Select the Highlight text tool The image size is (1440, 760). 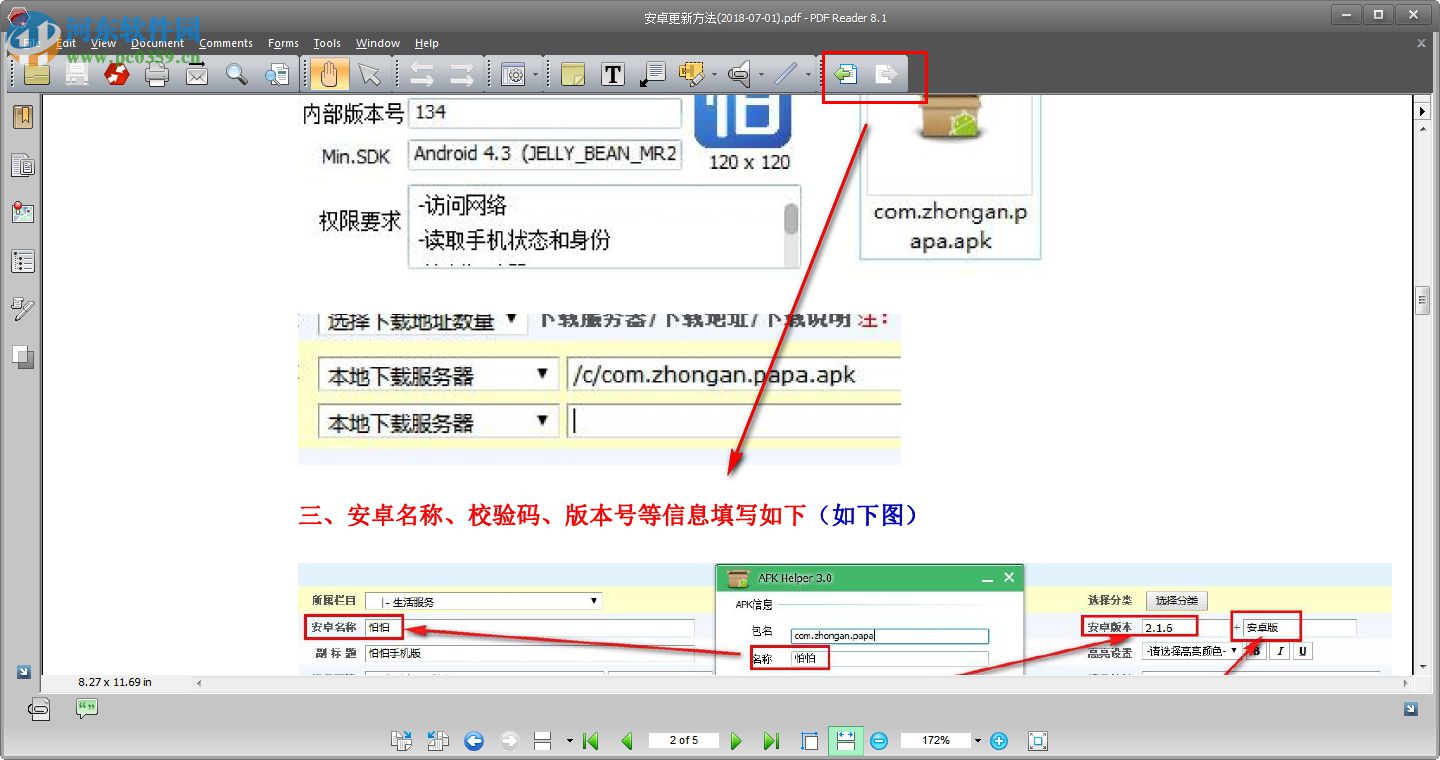(x=691, y=74)
